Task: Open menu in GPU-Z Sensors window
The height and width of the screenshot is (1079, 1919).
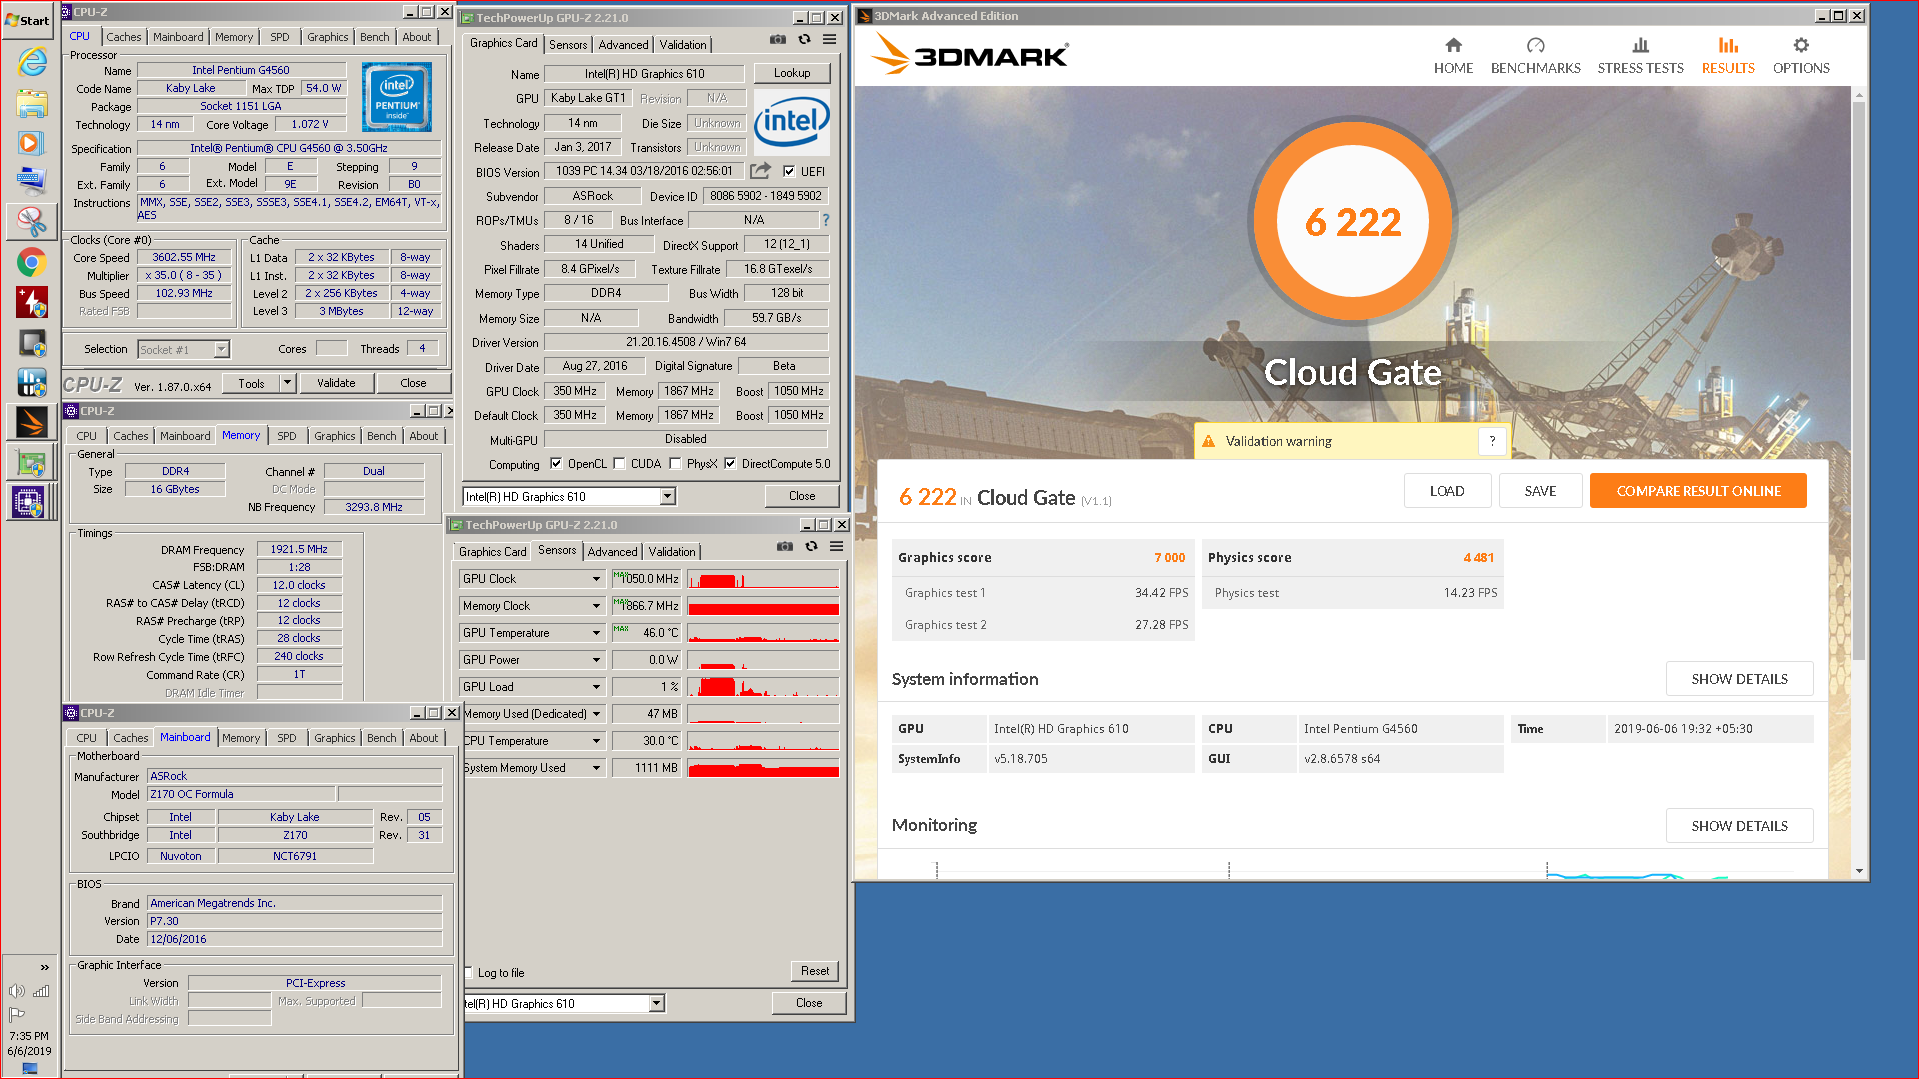Action: 836,546
